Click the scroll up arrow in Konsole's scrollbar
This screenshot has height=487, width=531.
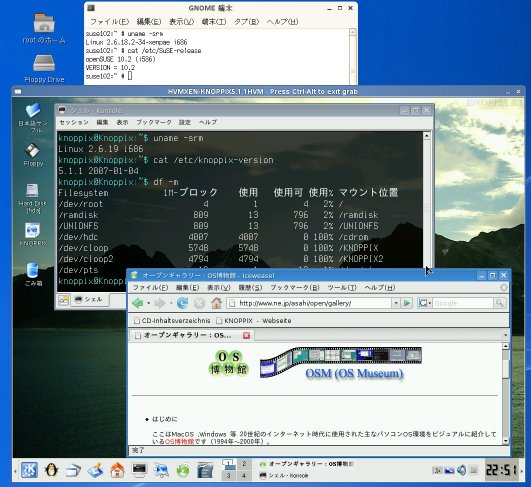click(427, 136)
